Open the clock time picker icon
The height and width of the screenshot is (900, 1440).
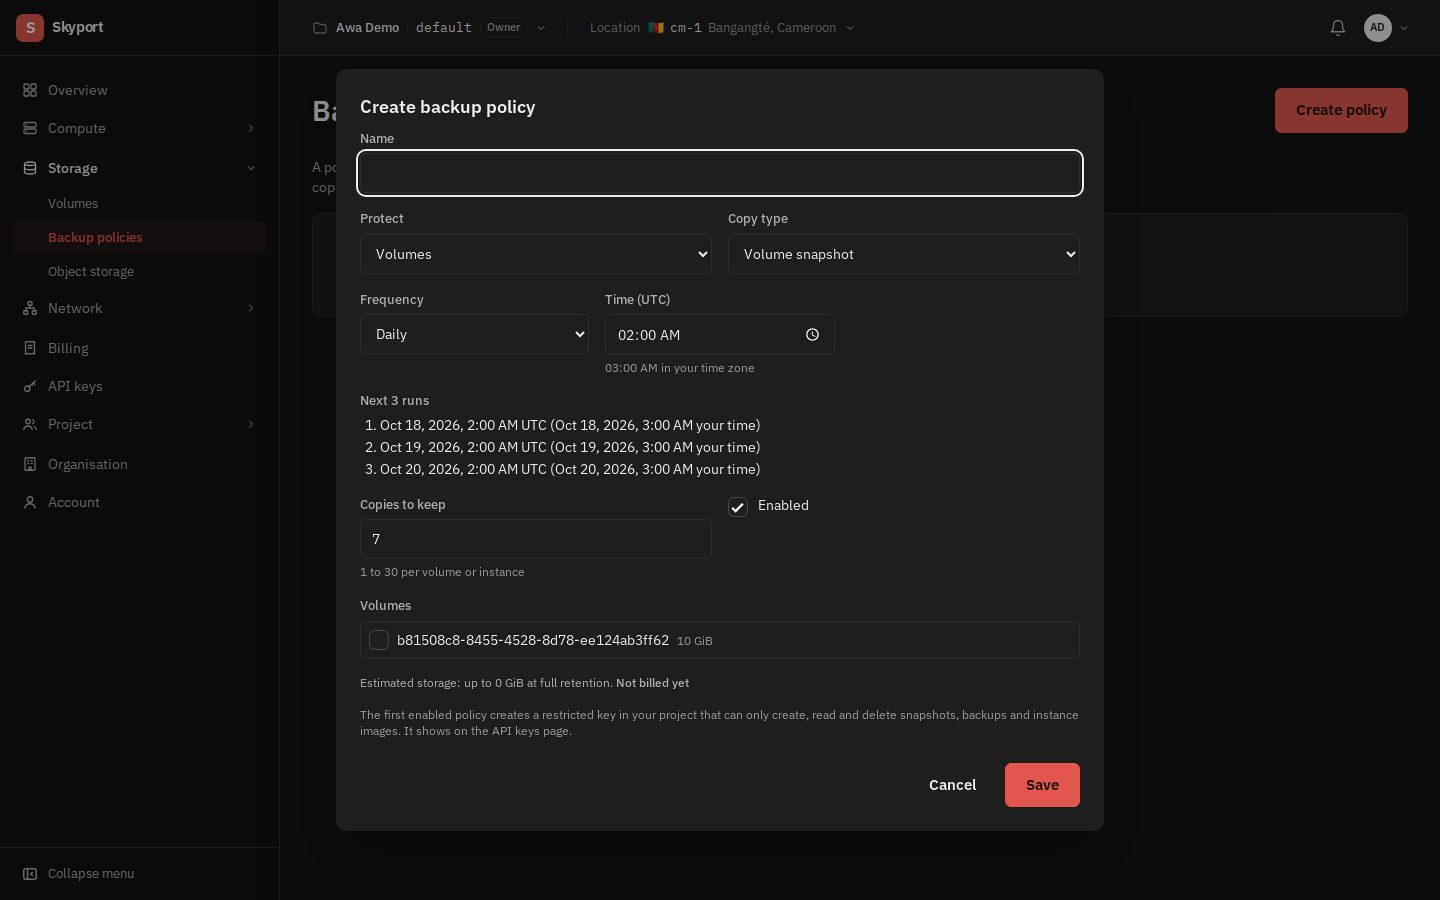[x=813, y=335]
